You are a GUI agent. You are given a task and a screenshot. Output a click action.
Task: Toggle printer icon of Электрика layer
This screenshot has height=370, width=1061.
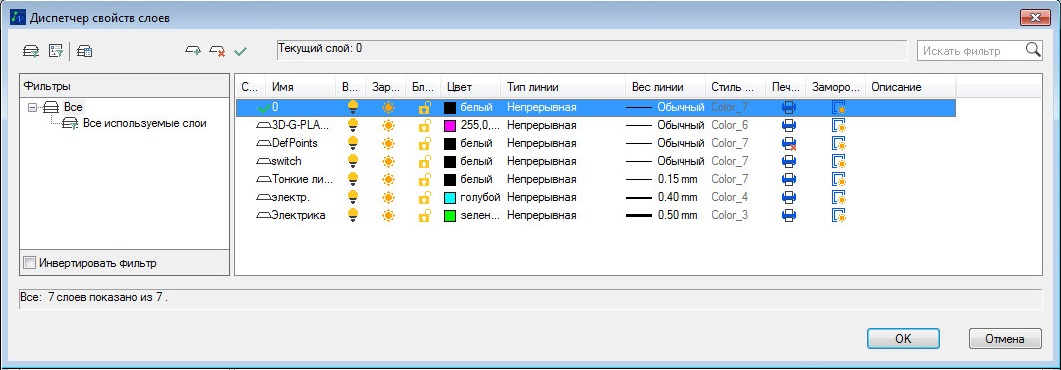[788, 215]
